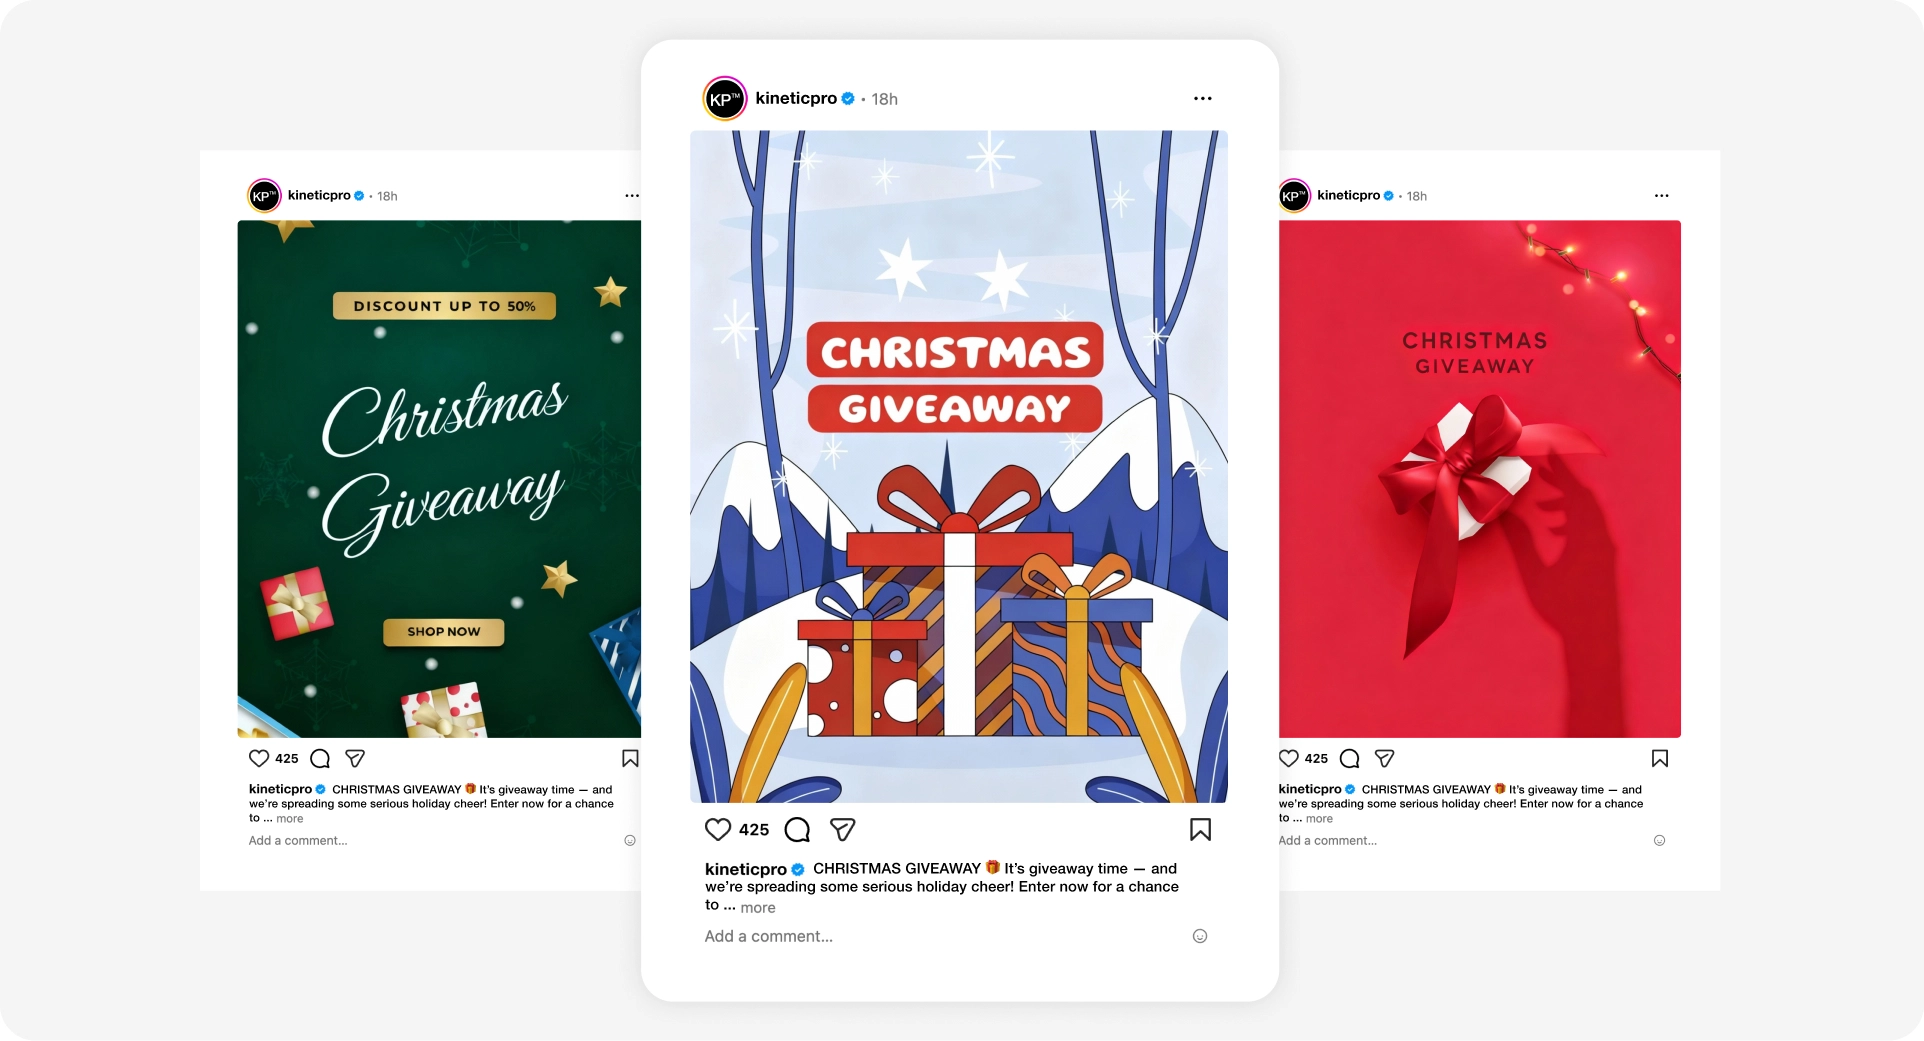Click the emoji icon in center comment field

tap(1200, 936)
